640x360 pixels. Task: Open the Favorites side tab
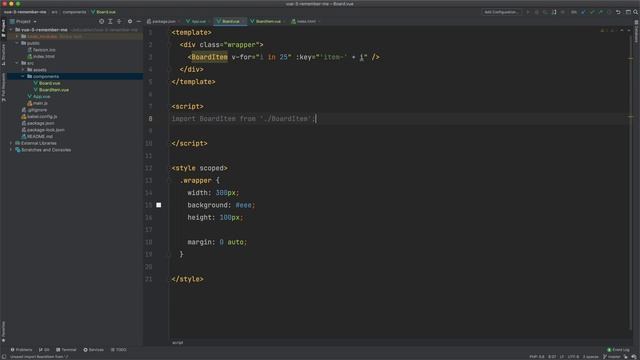pyautogui.click(x=4, y=331)
